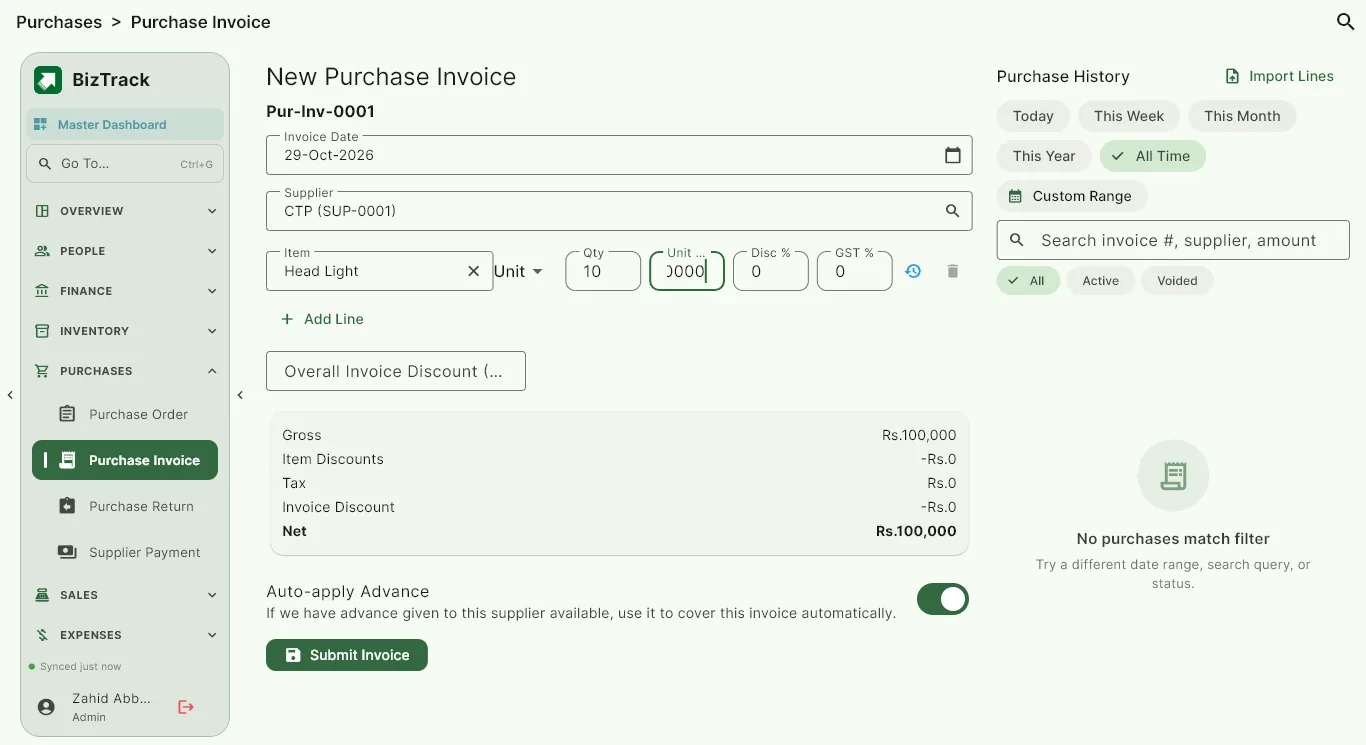Expand the Inventory section
Viewport: 1366px width, 745px height.
(x=125, y=331)
